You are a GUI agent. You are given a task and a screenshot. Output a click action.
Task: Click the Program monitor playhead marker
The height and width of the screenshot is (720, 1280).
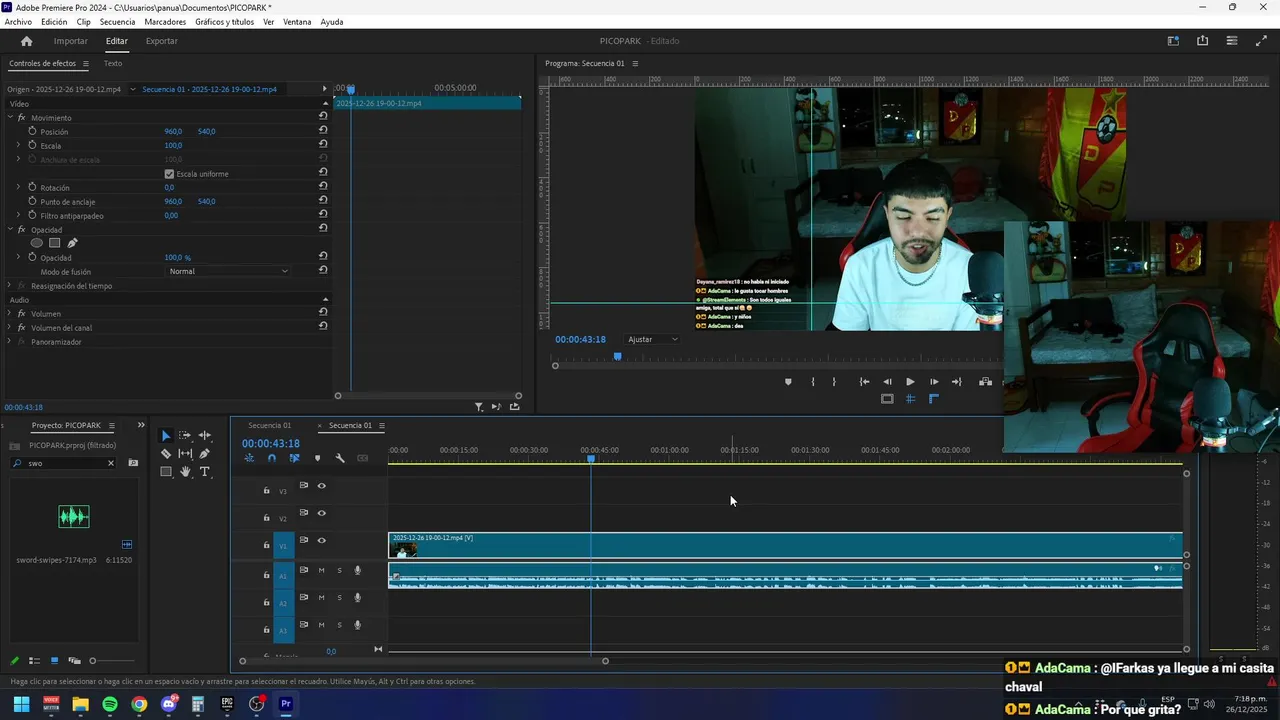click(617, 356)
